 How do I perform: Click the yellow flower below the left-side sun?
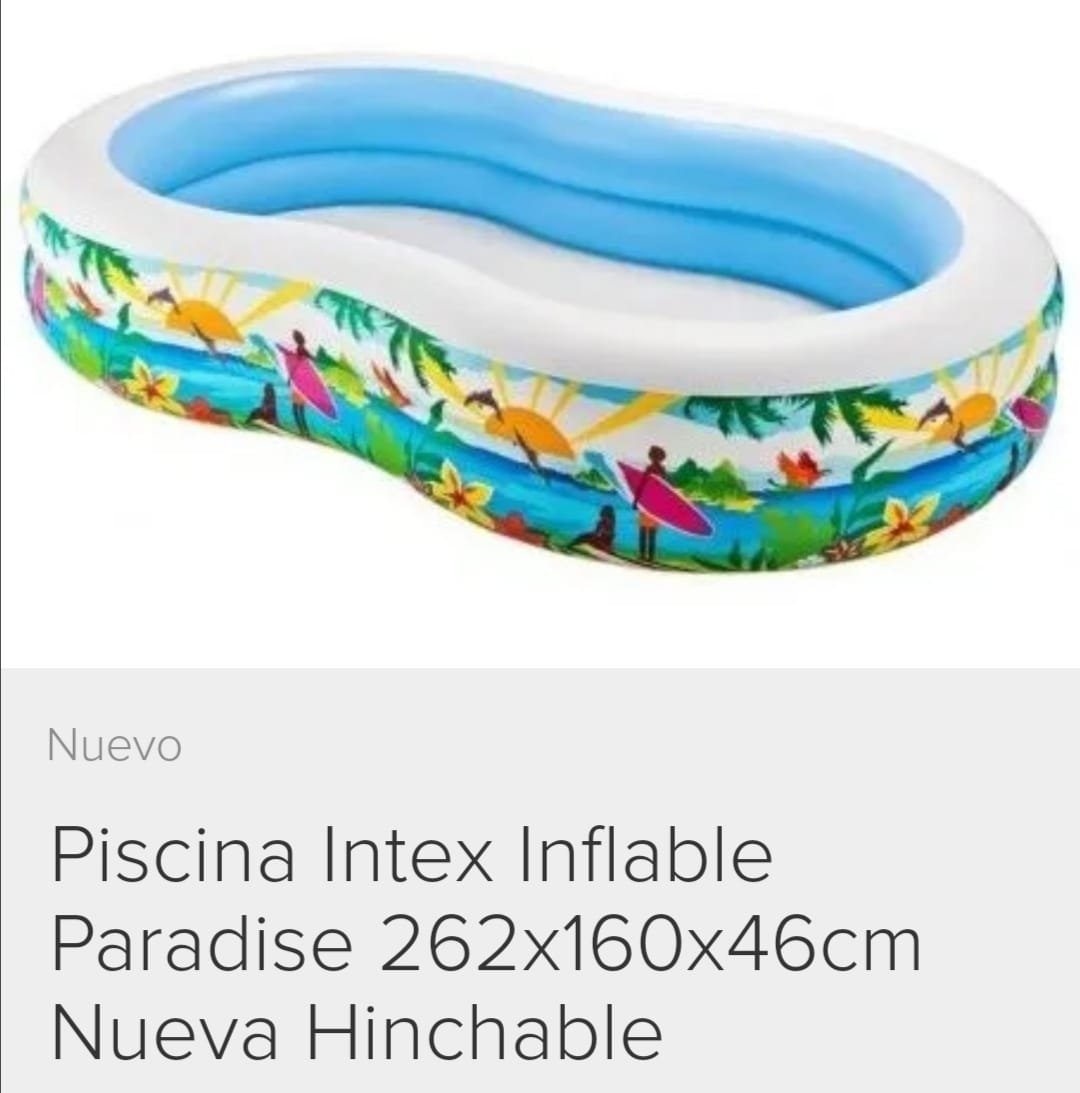[155, 383]
